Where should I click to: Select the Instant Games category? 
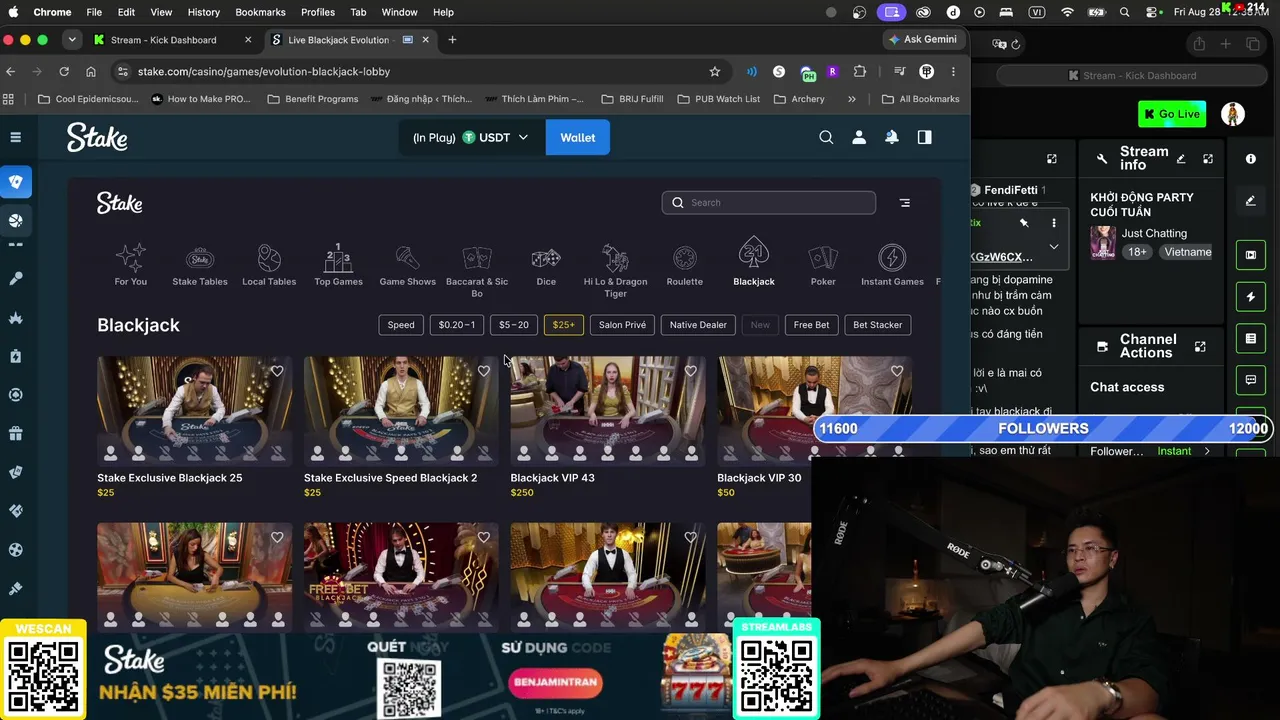(x=892, y=265)
